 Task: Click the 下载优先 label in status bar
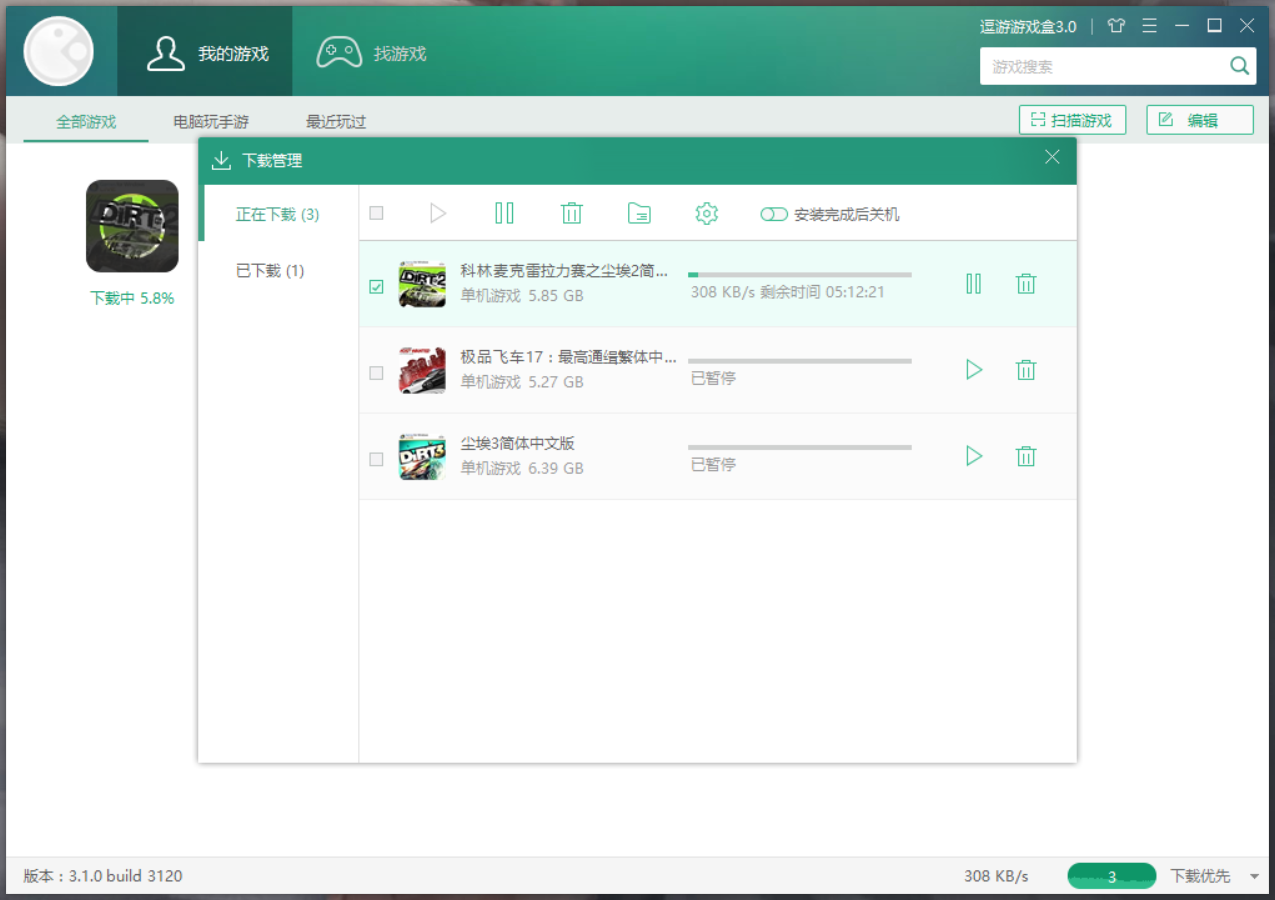pyautogui.click(x=1200, y=876)
